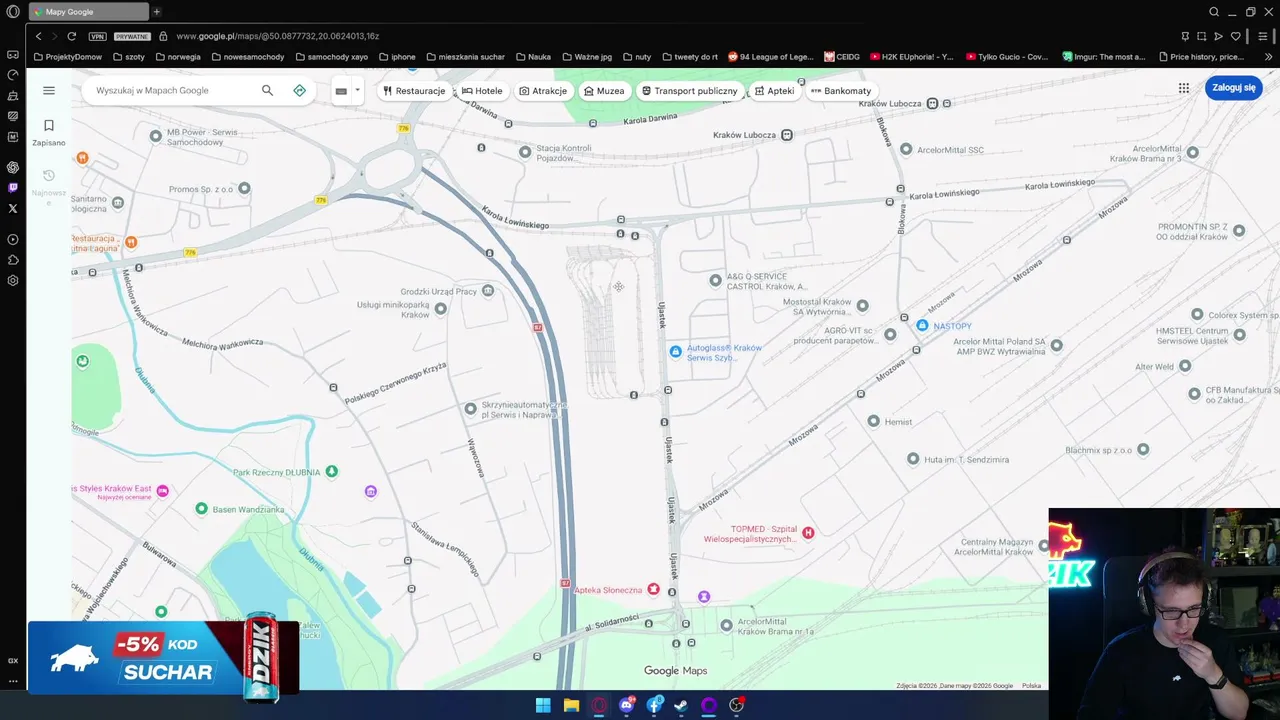Open X (Twitter) in the Opera sidebar
Viewport: 1280px width, 720px height.
pos(13,208)
